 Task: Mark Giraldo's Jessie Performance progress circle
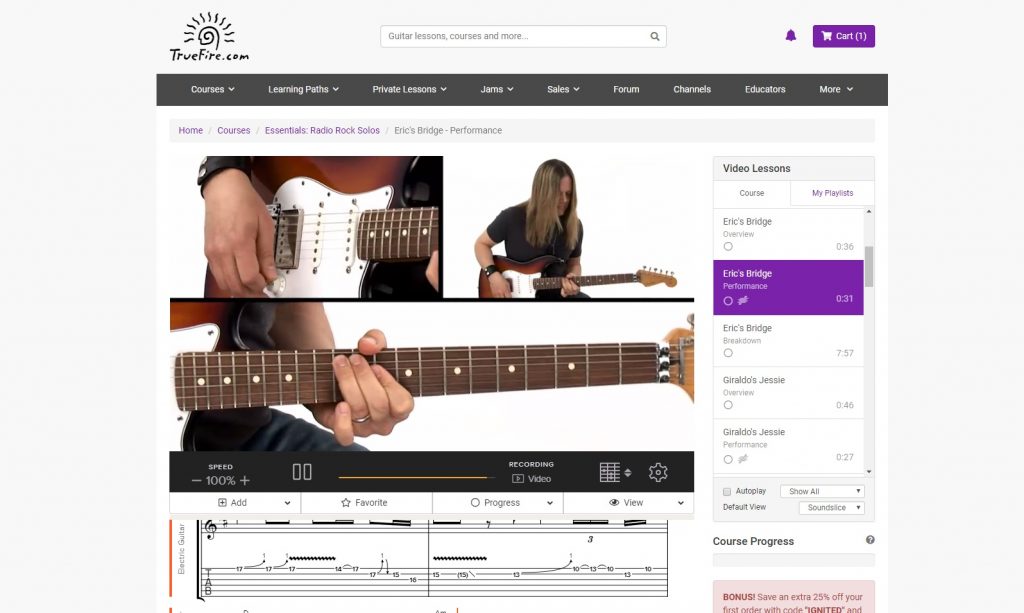point(728,460)
